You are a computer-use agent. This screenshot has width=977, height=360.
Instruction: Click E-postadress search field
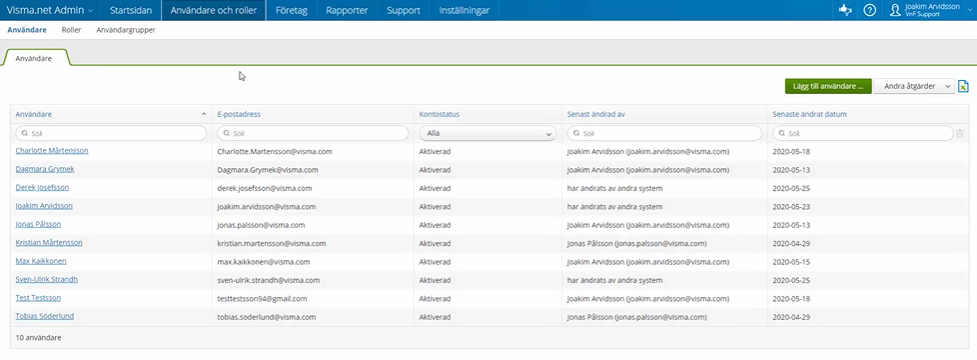pos(313,133)
